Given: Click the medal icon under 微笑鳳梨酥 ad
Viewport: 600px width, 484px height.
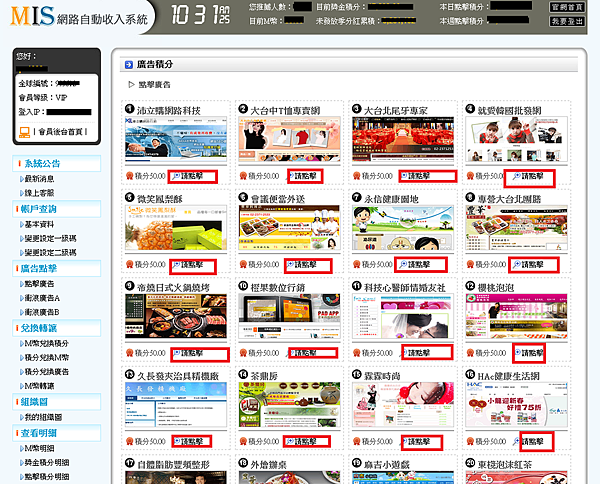Looking at the screenshot, I should [x=129, y=264].
